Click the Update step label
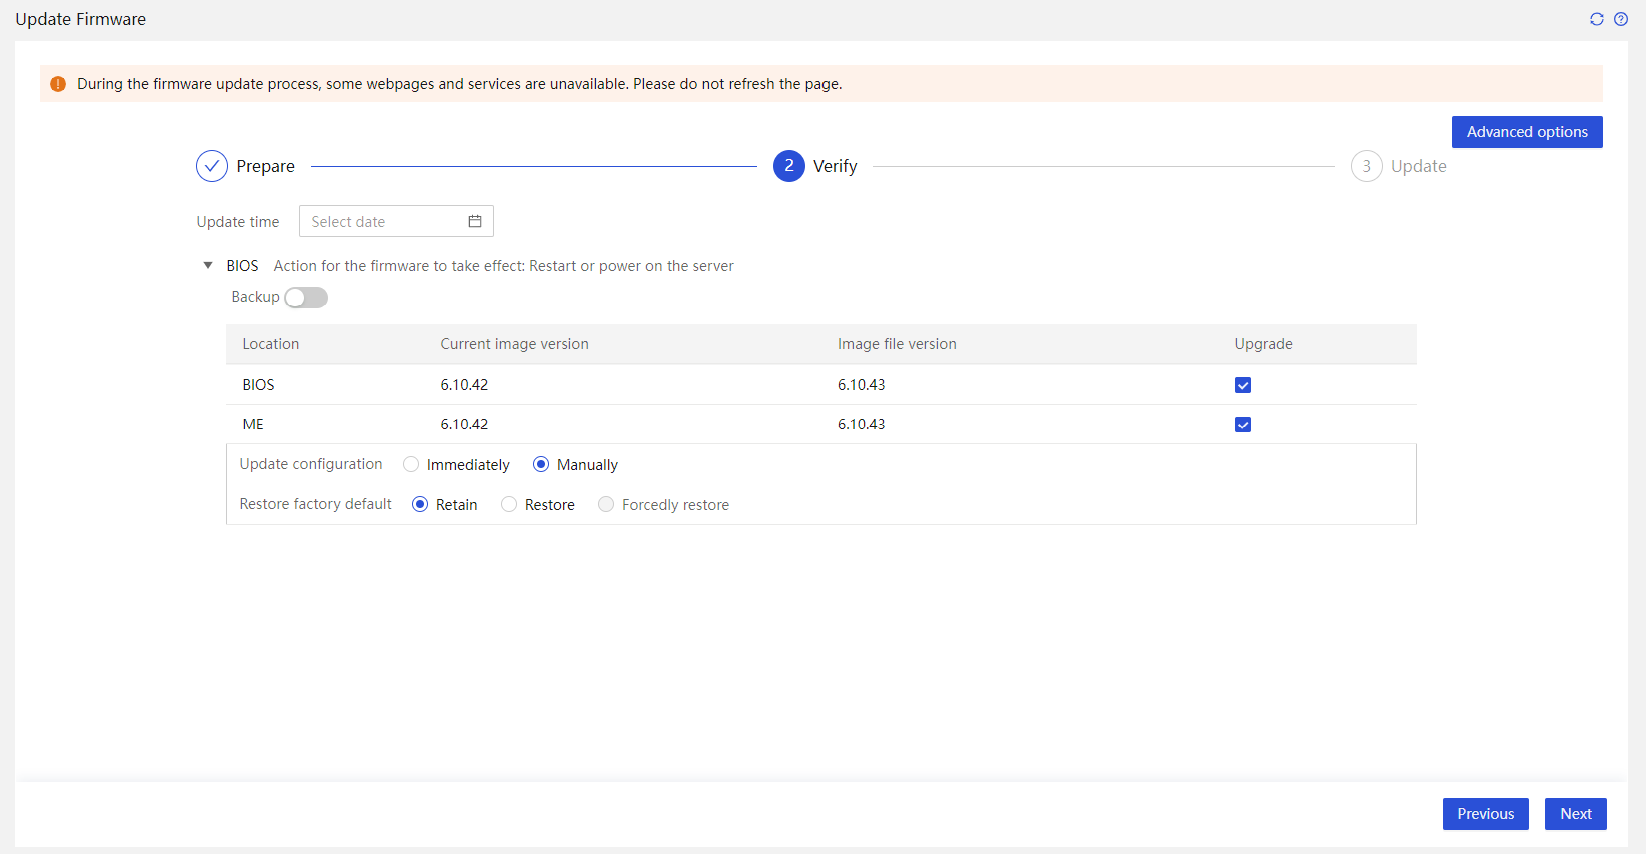This screenshot has width=1646, height=854. click(1419, 166)
